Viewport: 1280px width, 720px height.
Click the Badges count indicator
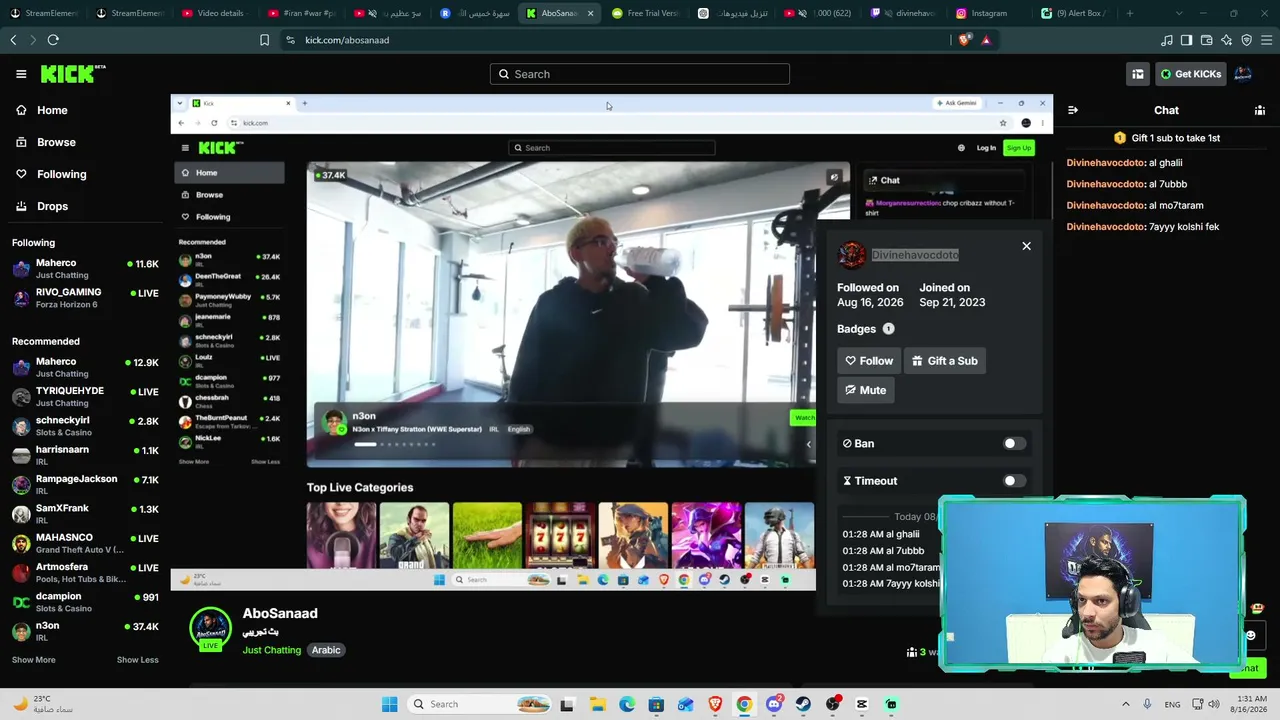pos(888,329)
